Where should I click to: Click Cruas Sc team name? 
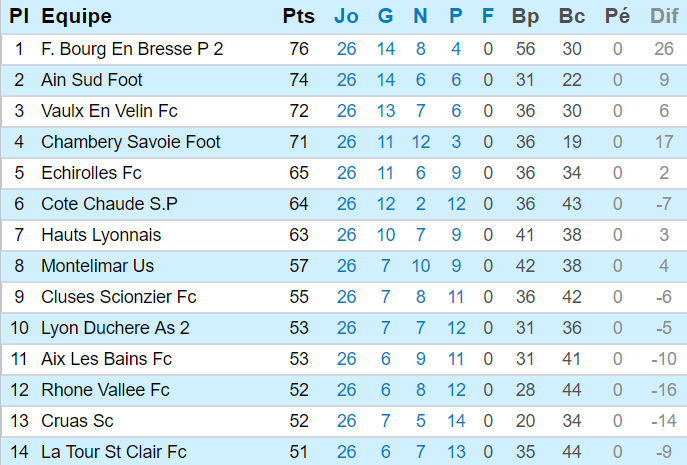(79, 421)
